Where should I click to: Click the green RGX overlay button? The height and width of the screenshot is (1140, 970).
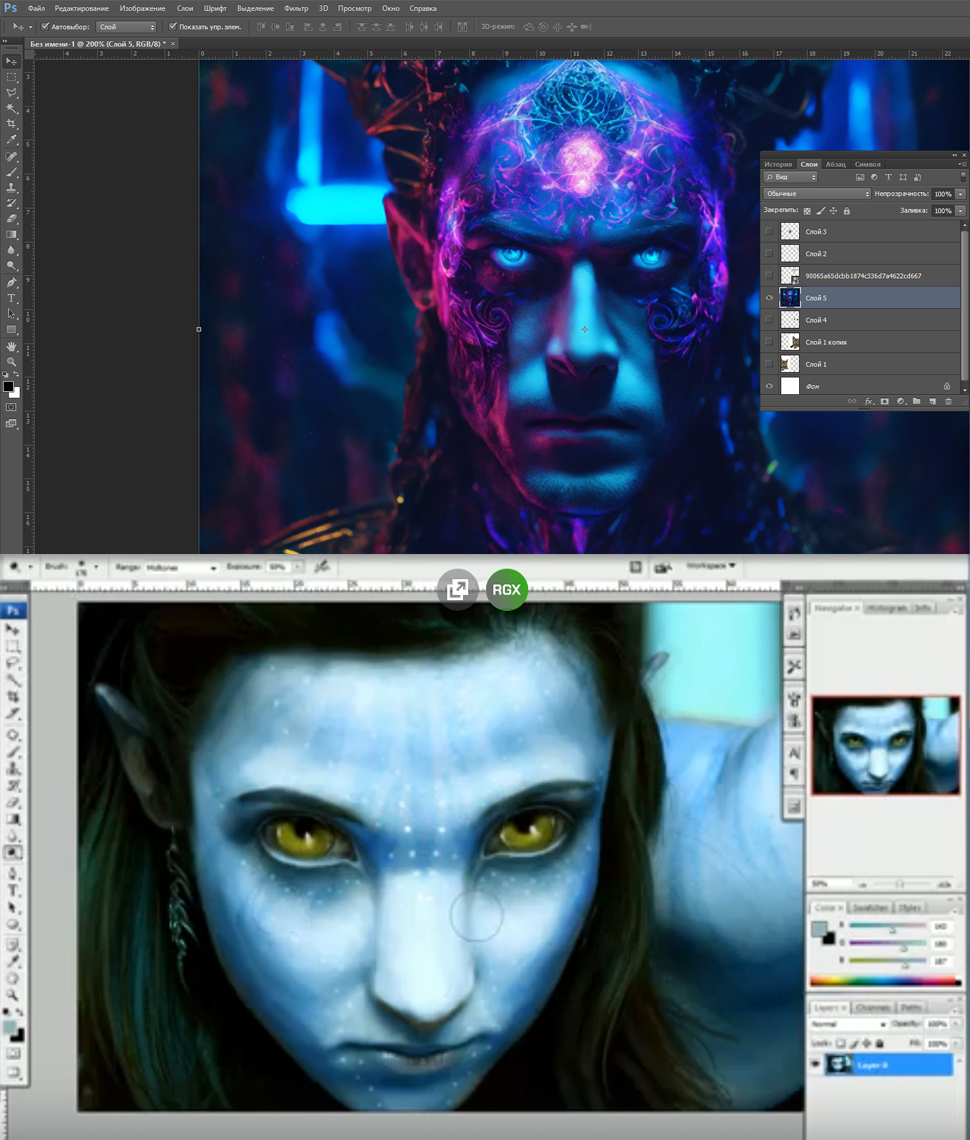[x=506, y=590]
